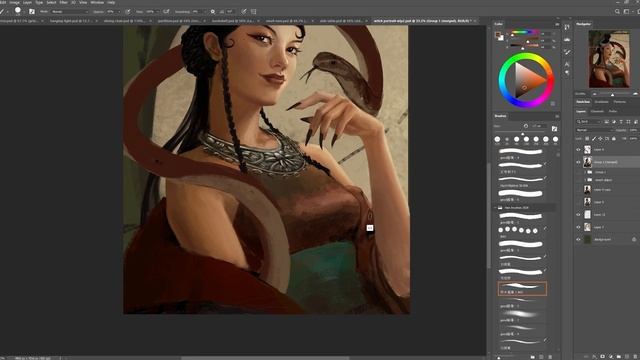Open the workspace switcher icon
The image size is (640, 360).
click(x=627, y=11)
